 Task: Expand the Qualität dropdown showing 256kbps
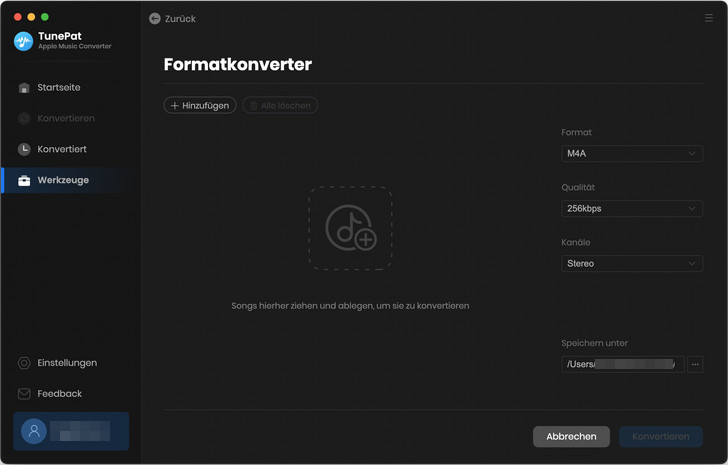(632, 209)
